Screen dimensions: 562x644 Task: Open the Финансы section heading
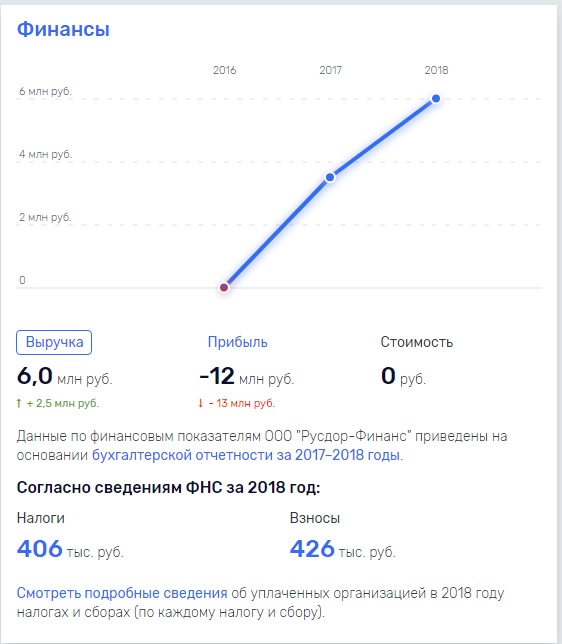63,30
